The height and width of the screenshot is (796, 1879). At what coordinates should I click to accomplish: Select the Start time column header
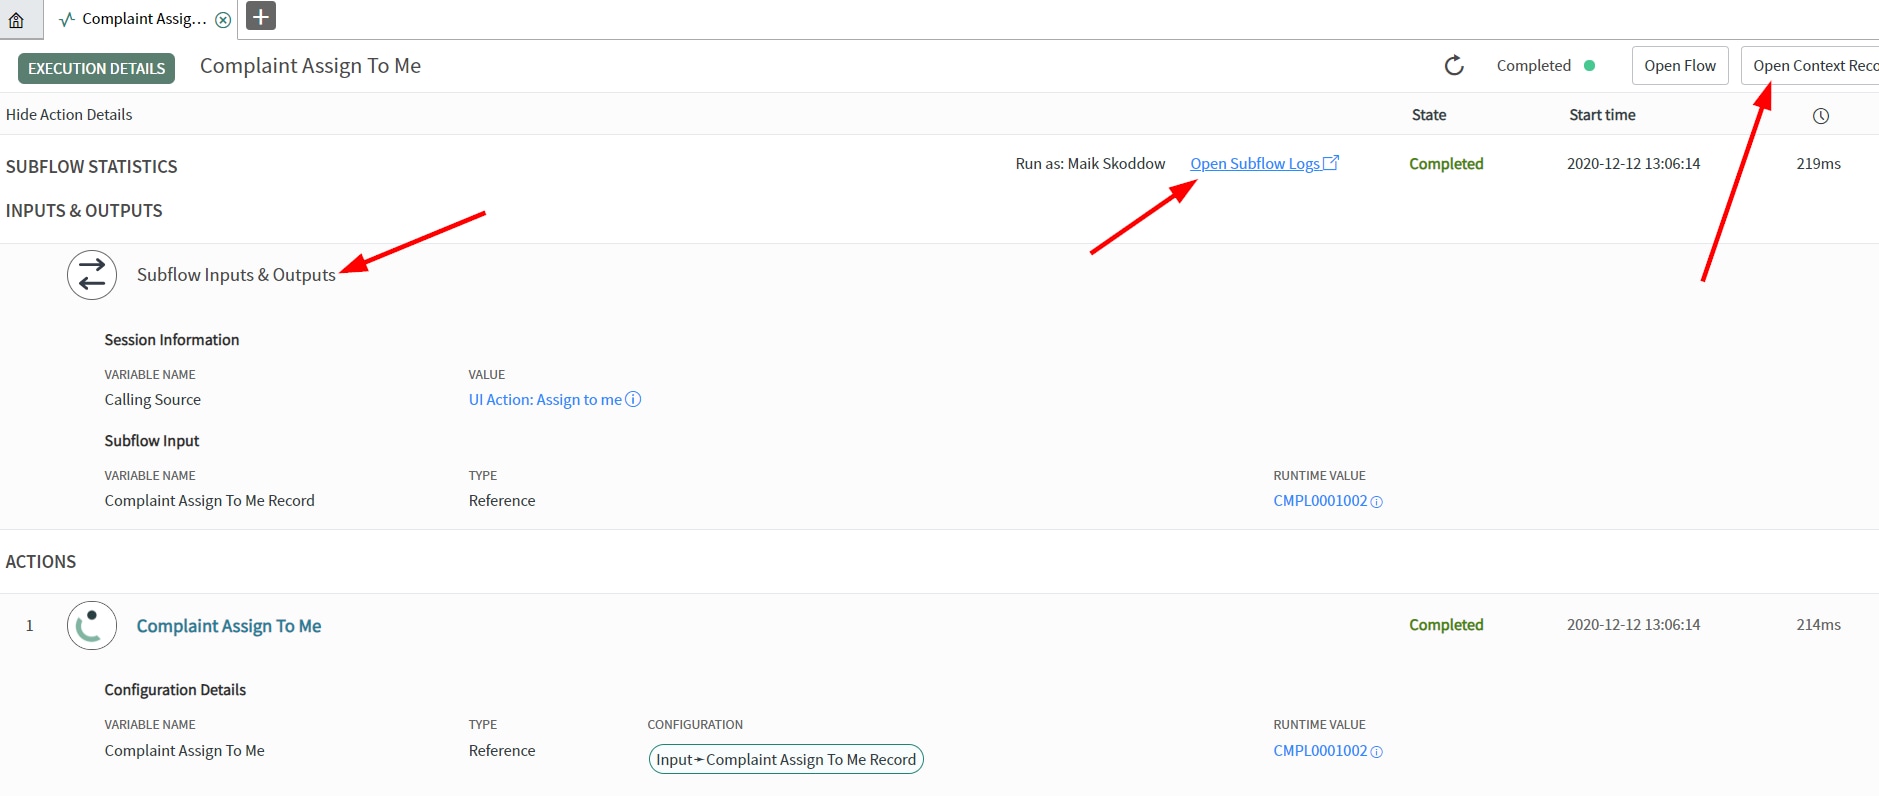(x=1602, y=115)
